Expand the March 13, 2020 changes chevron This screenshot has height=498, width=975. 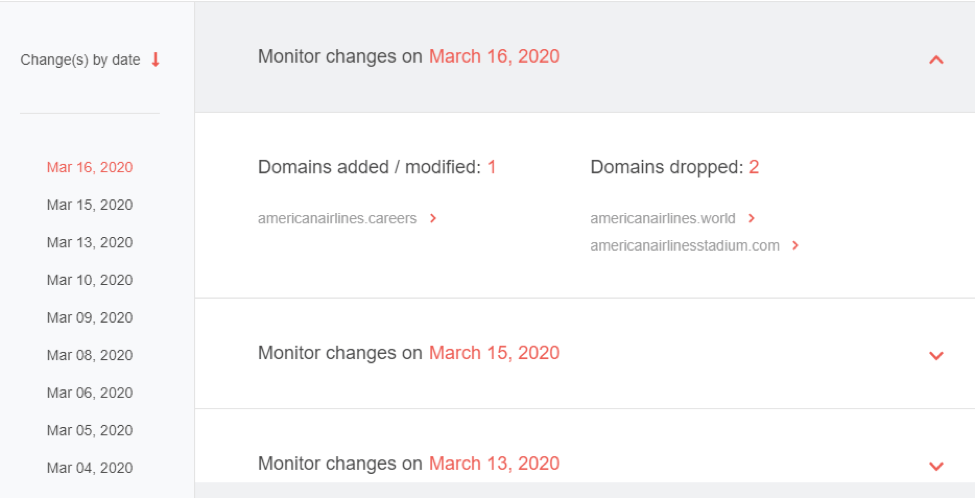936,466
